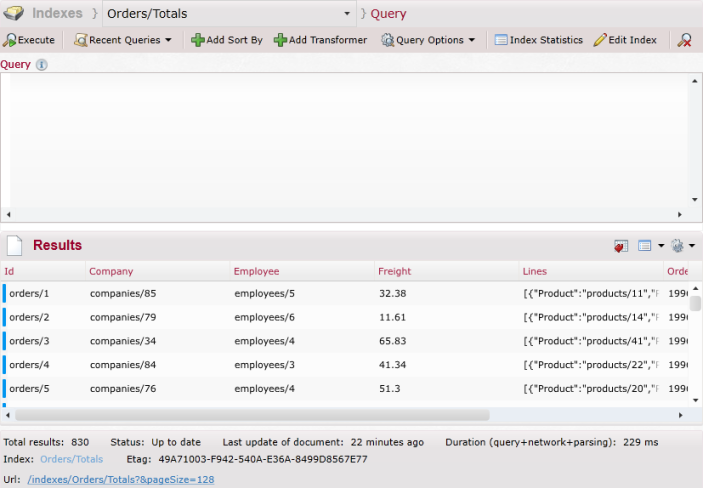Click the query editor scroll down arrow

(x=694, y=200)
